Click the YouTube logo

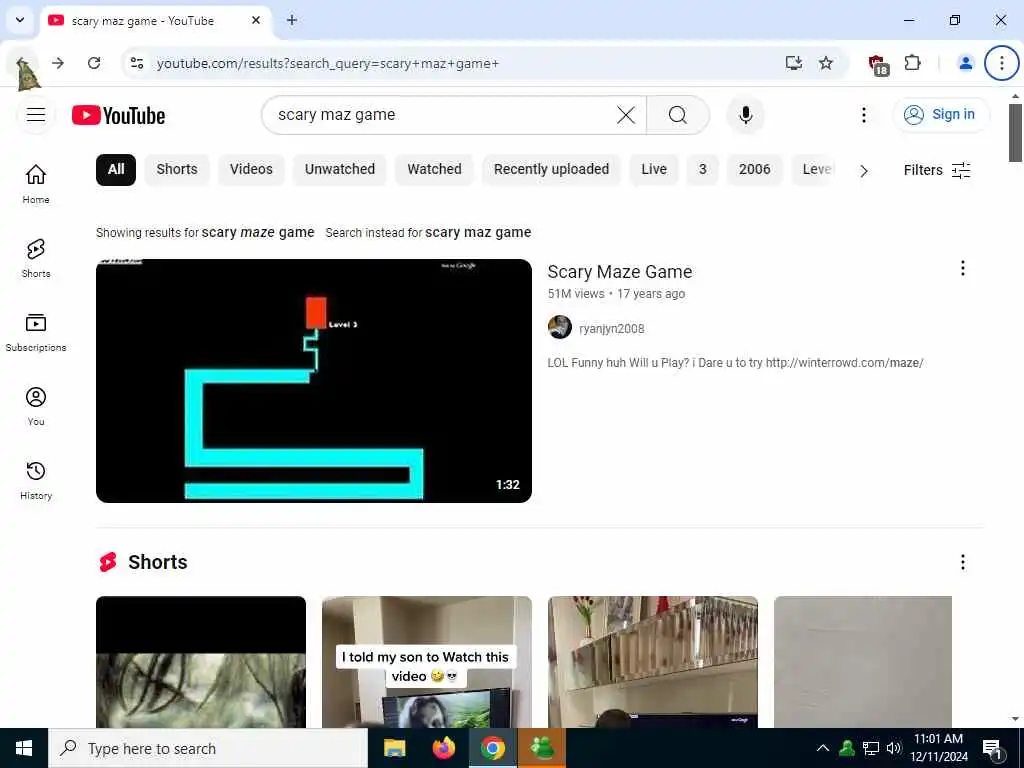(x=118, y=116)
